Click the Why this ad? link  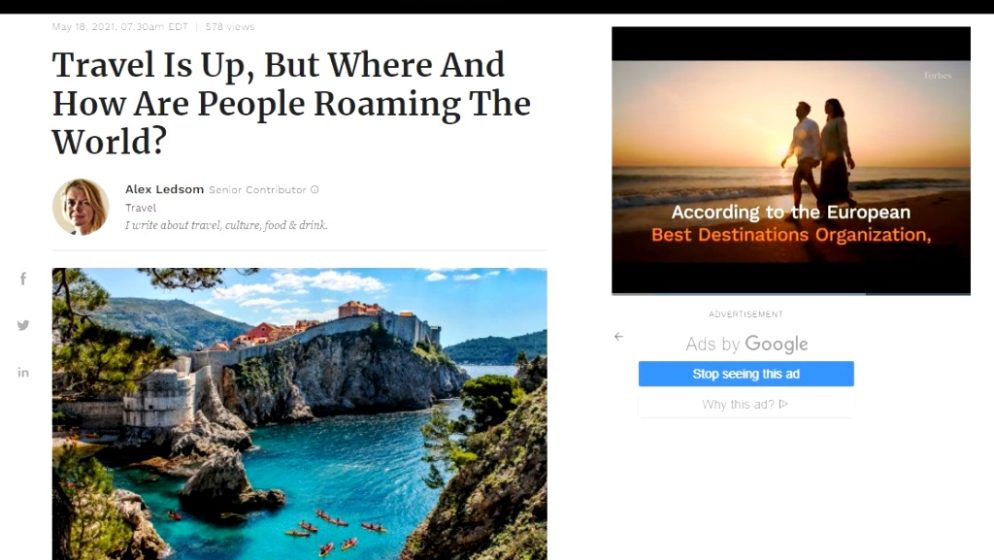(745, 404)
